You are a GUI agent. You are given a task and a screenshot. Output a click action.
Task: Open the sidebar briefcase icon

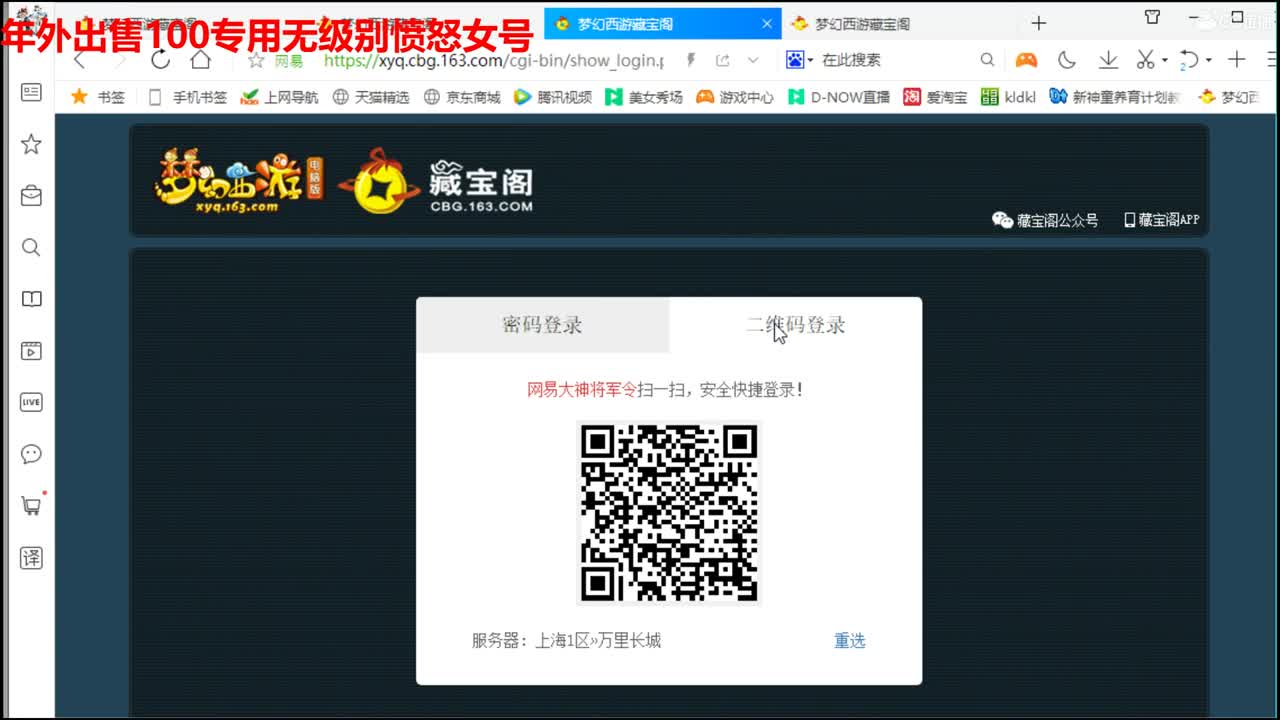tap(31, 196)
